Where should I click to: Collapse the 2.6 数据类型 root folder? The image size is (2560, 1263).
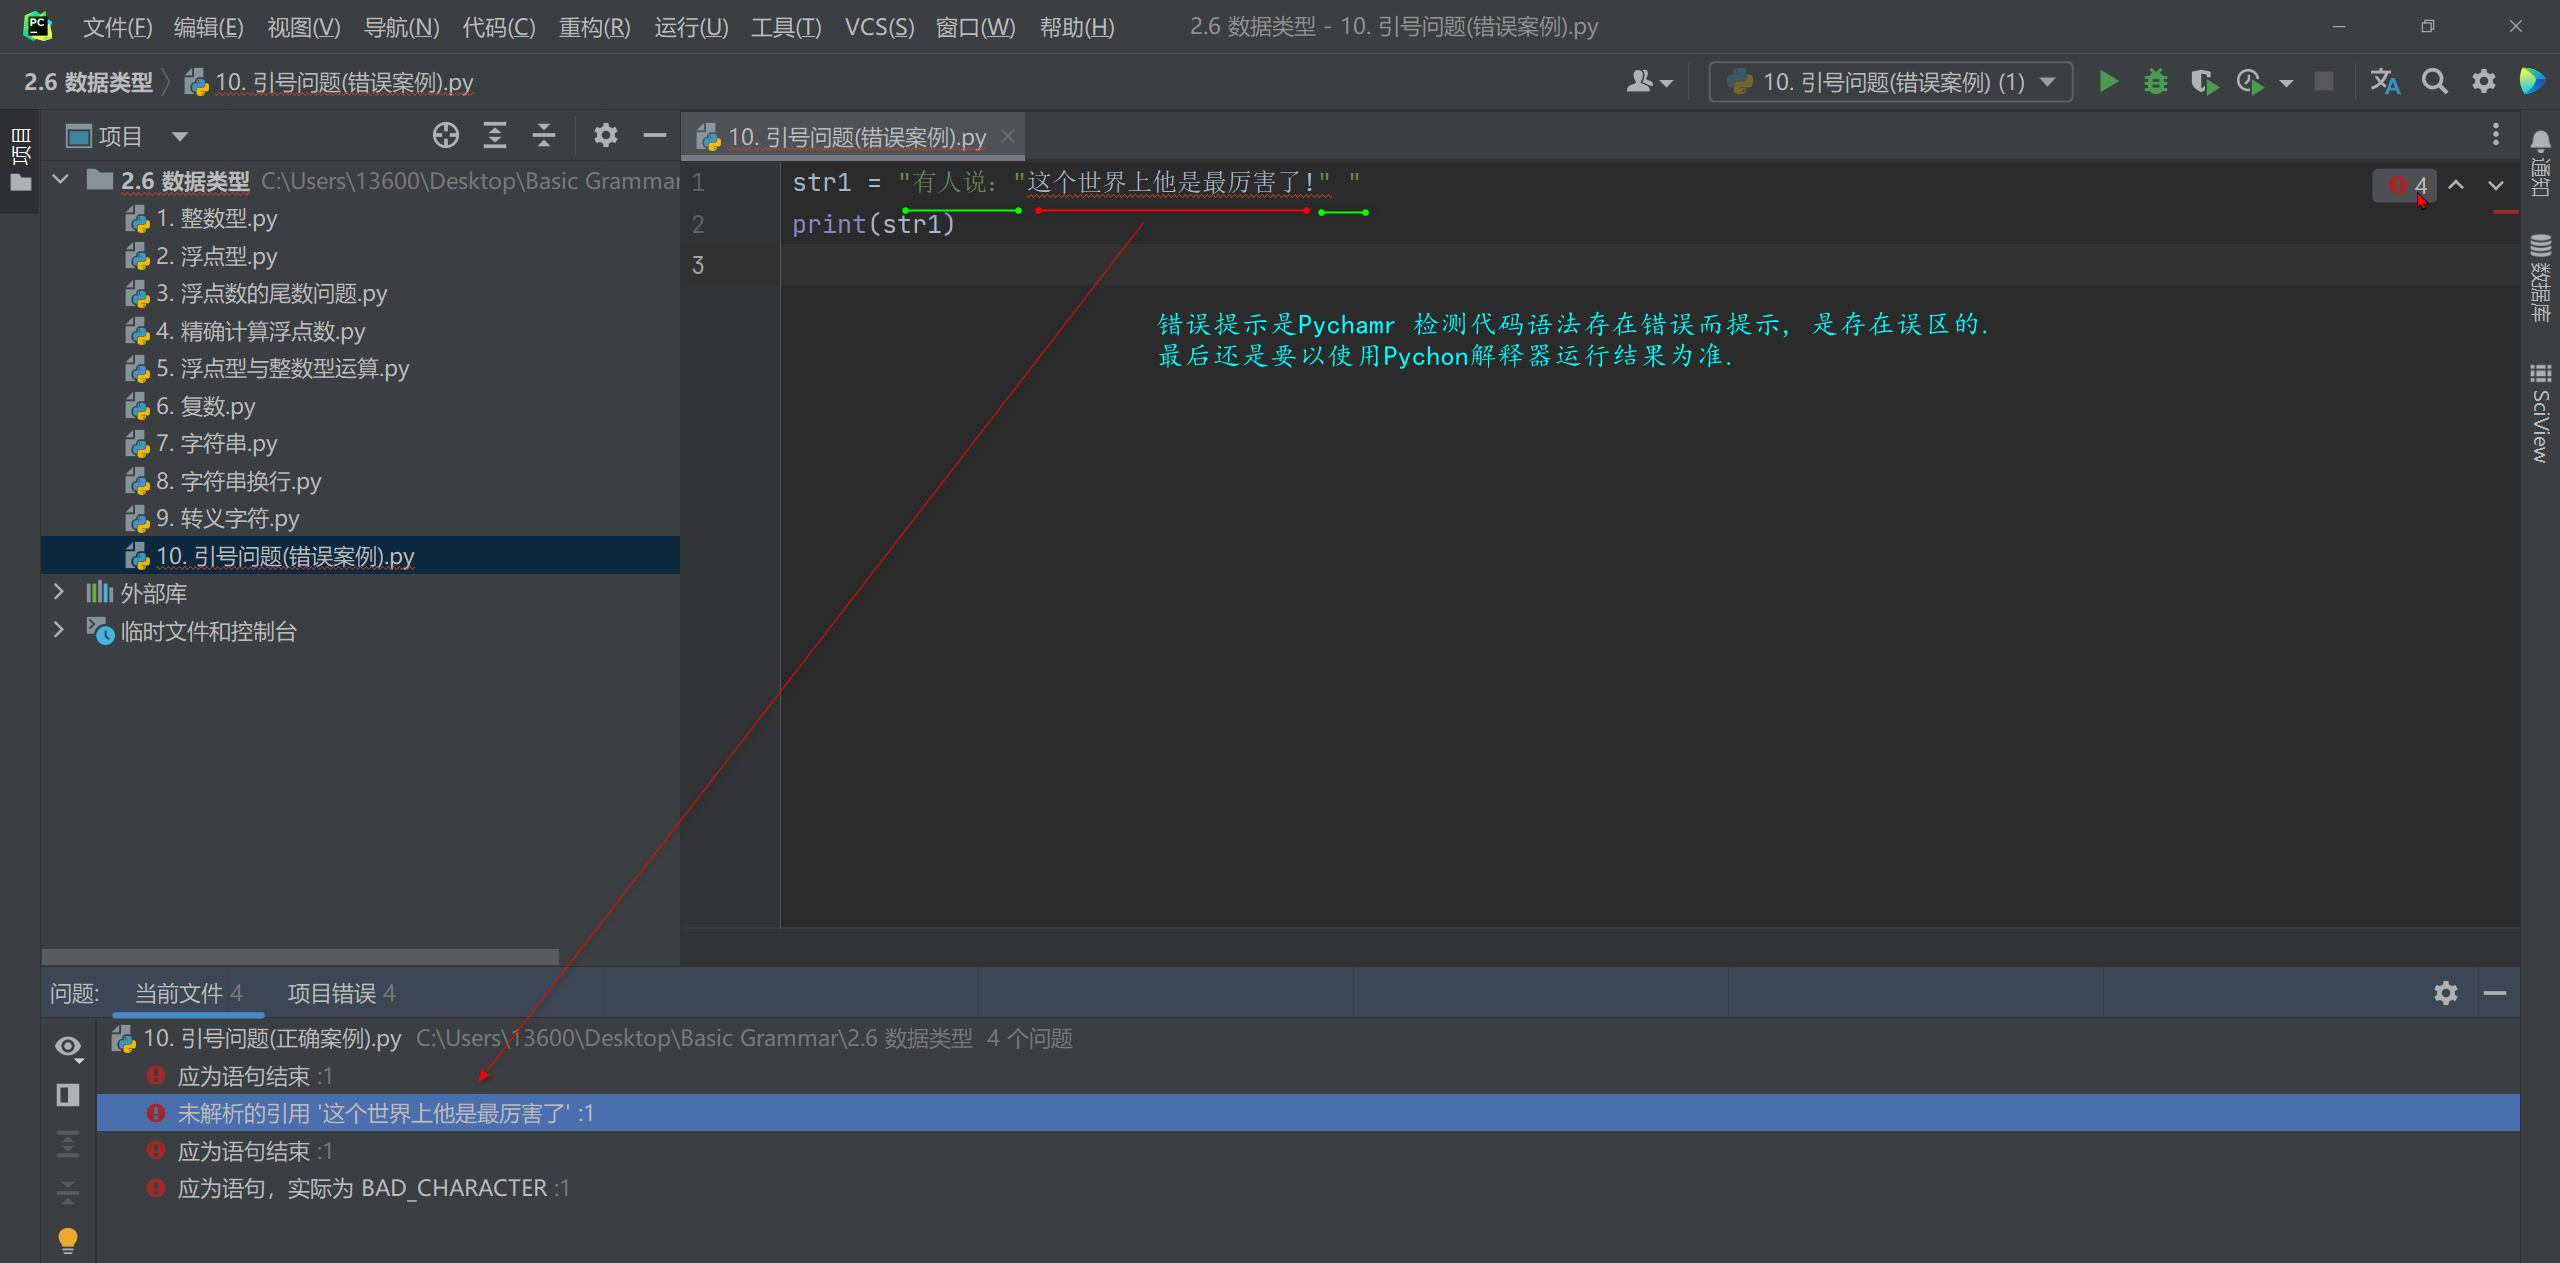coord(61,180)
